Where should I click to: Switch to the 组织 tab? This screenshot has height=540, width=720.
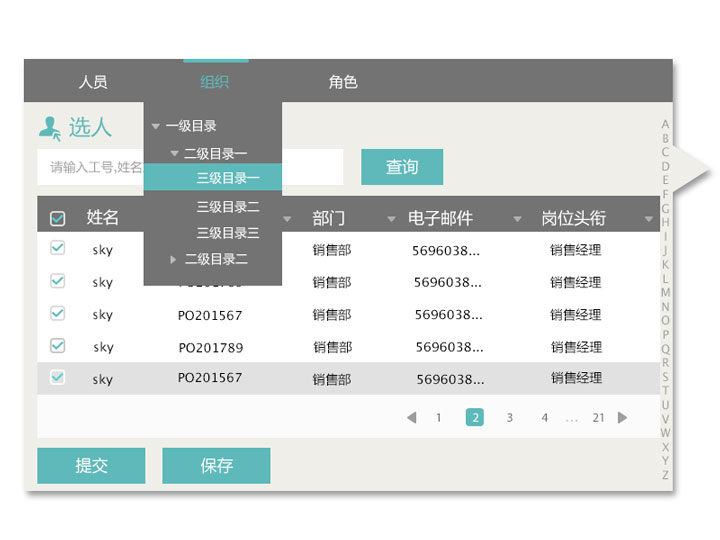(x=214, y=82)
